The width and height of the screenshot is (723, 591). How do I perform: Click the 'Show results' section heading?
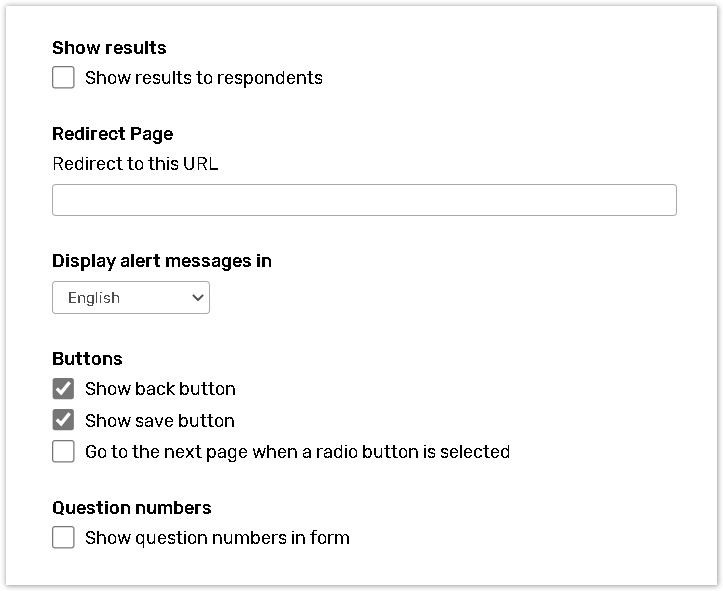109,48
